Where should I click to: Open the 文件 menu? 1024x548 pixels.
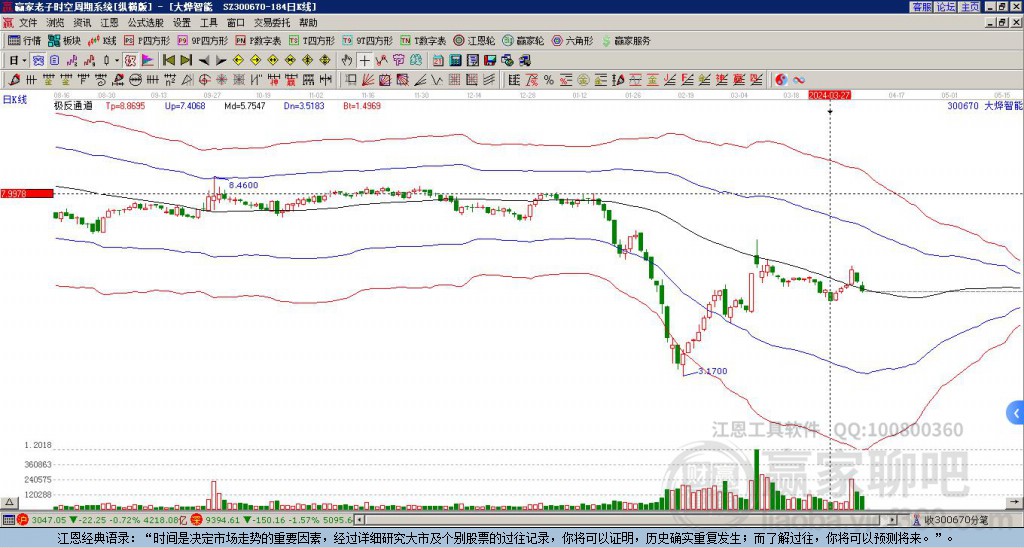(x=28, y=23)
